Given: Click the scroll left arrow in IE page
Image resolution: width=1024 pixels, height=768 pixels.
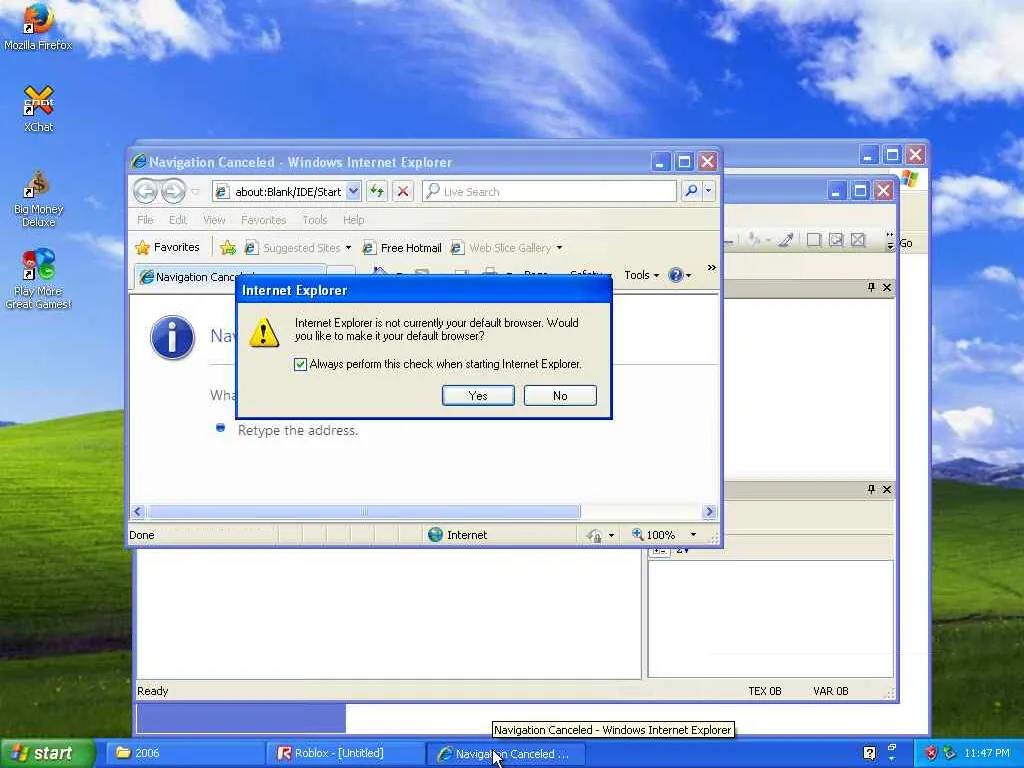Looking at the screenshot, I should (137, 511).
